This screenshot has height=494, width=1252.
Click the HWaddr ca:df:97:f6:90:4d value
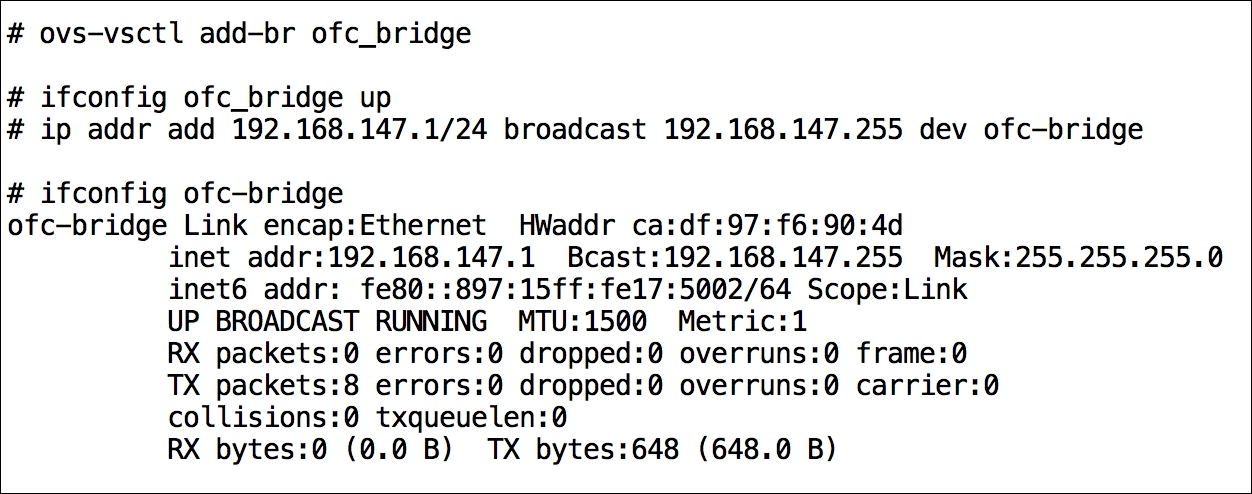[711, 226]
